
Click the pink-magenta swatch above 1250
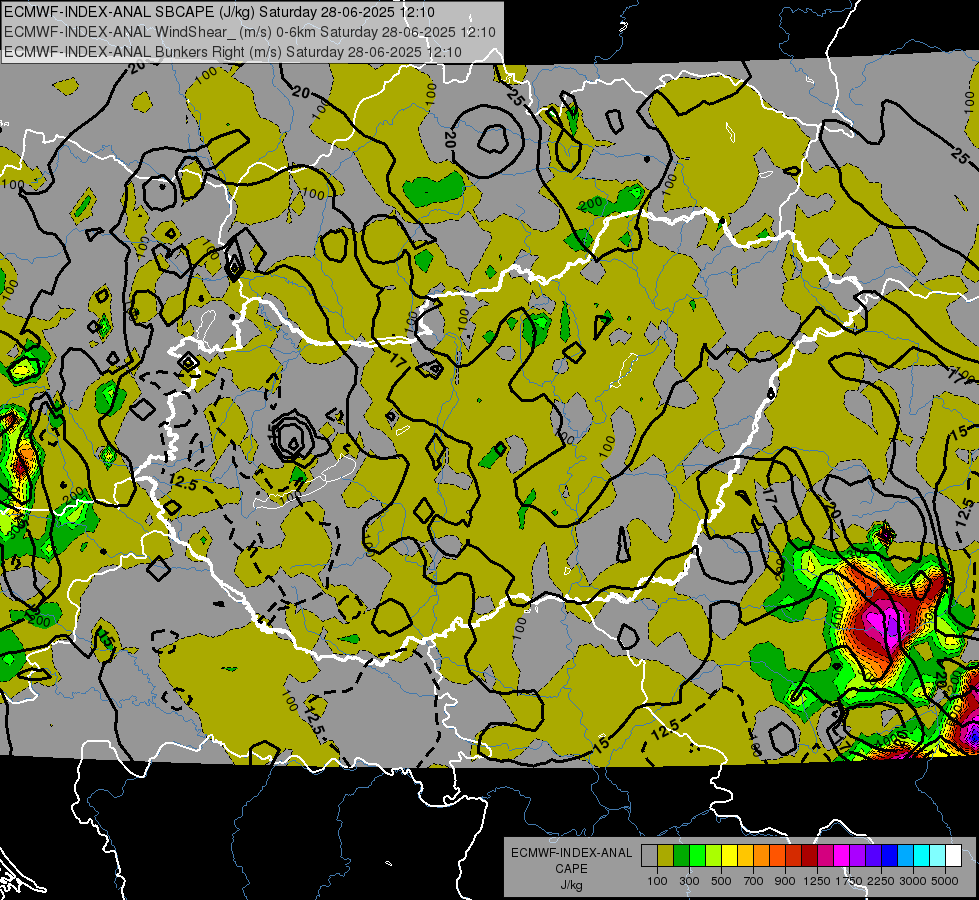click(825, 855)
